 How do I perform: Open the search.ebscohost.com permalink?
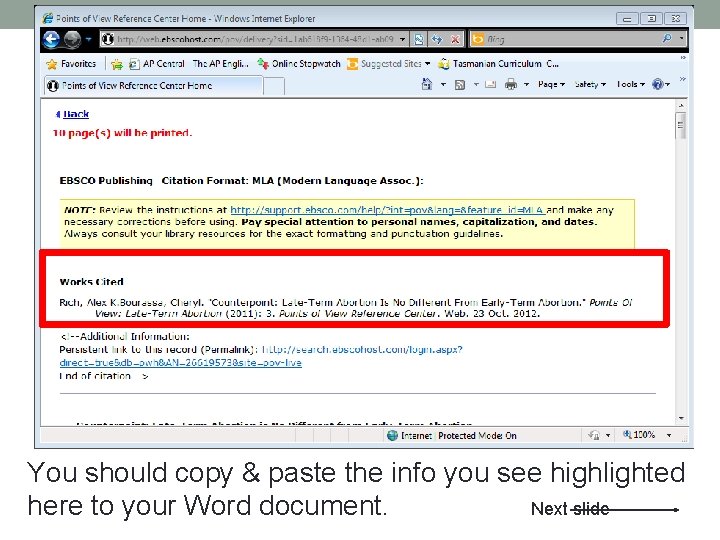[261, 356]
